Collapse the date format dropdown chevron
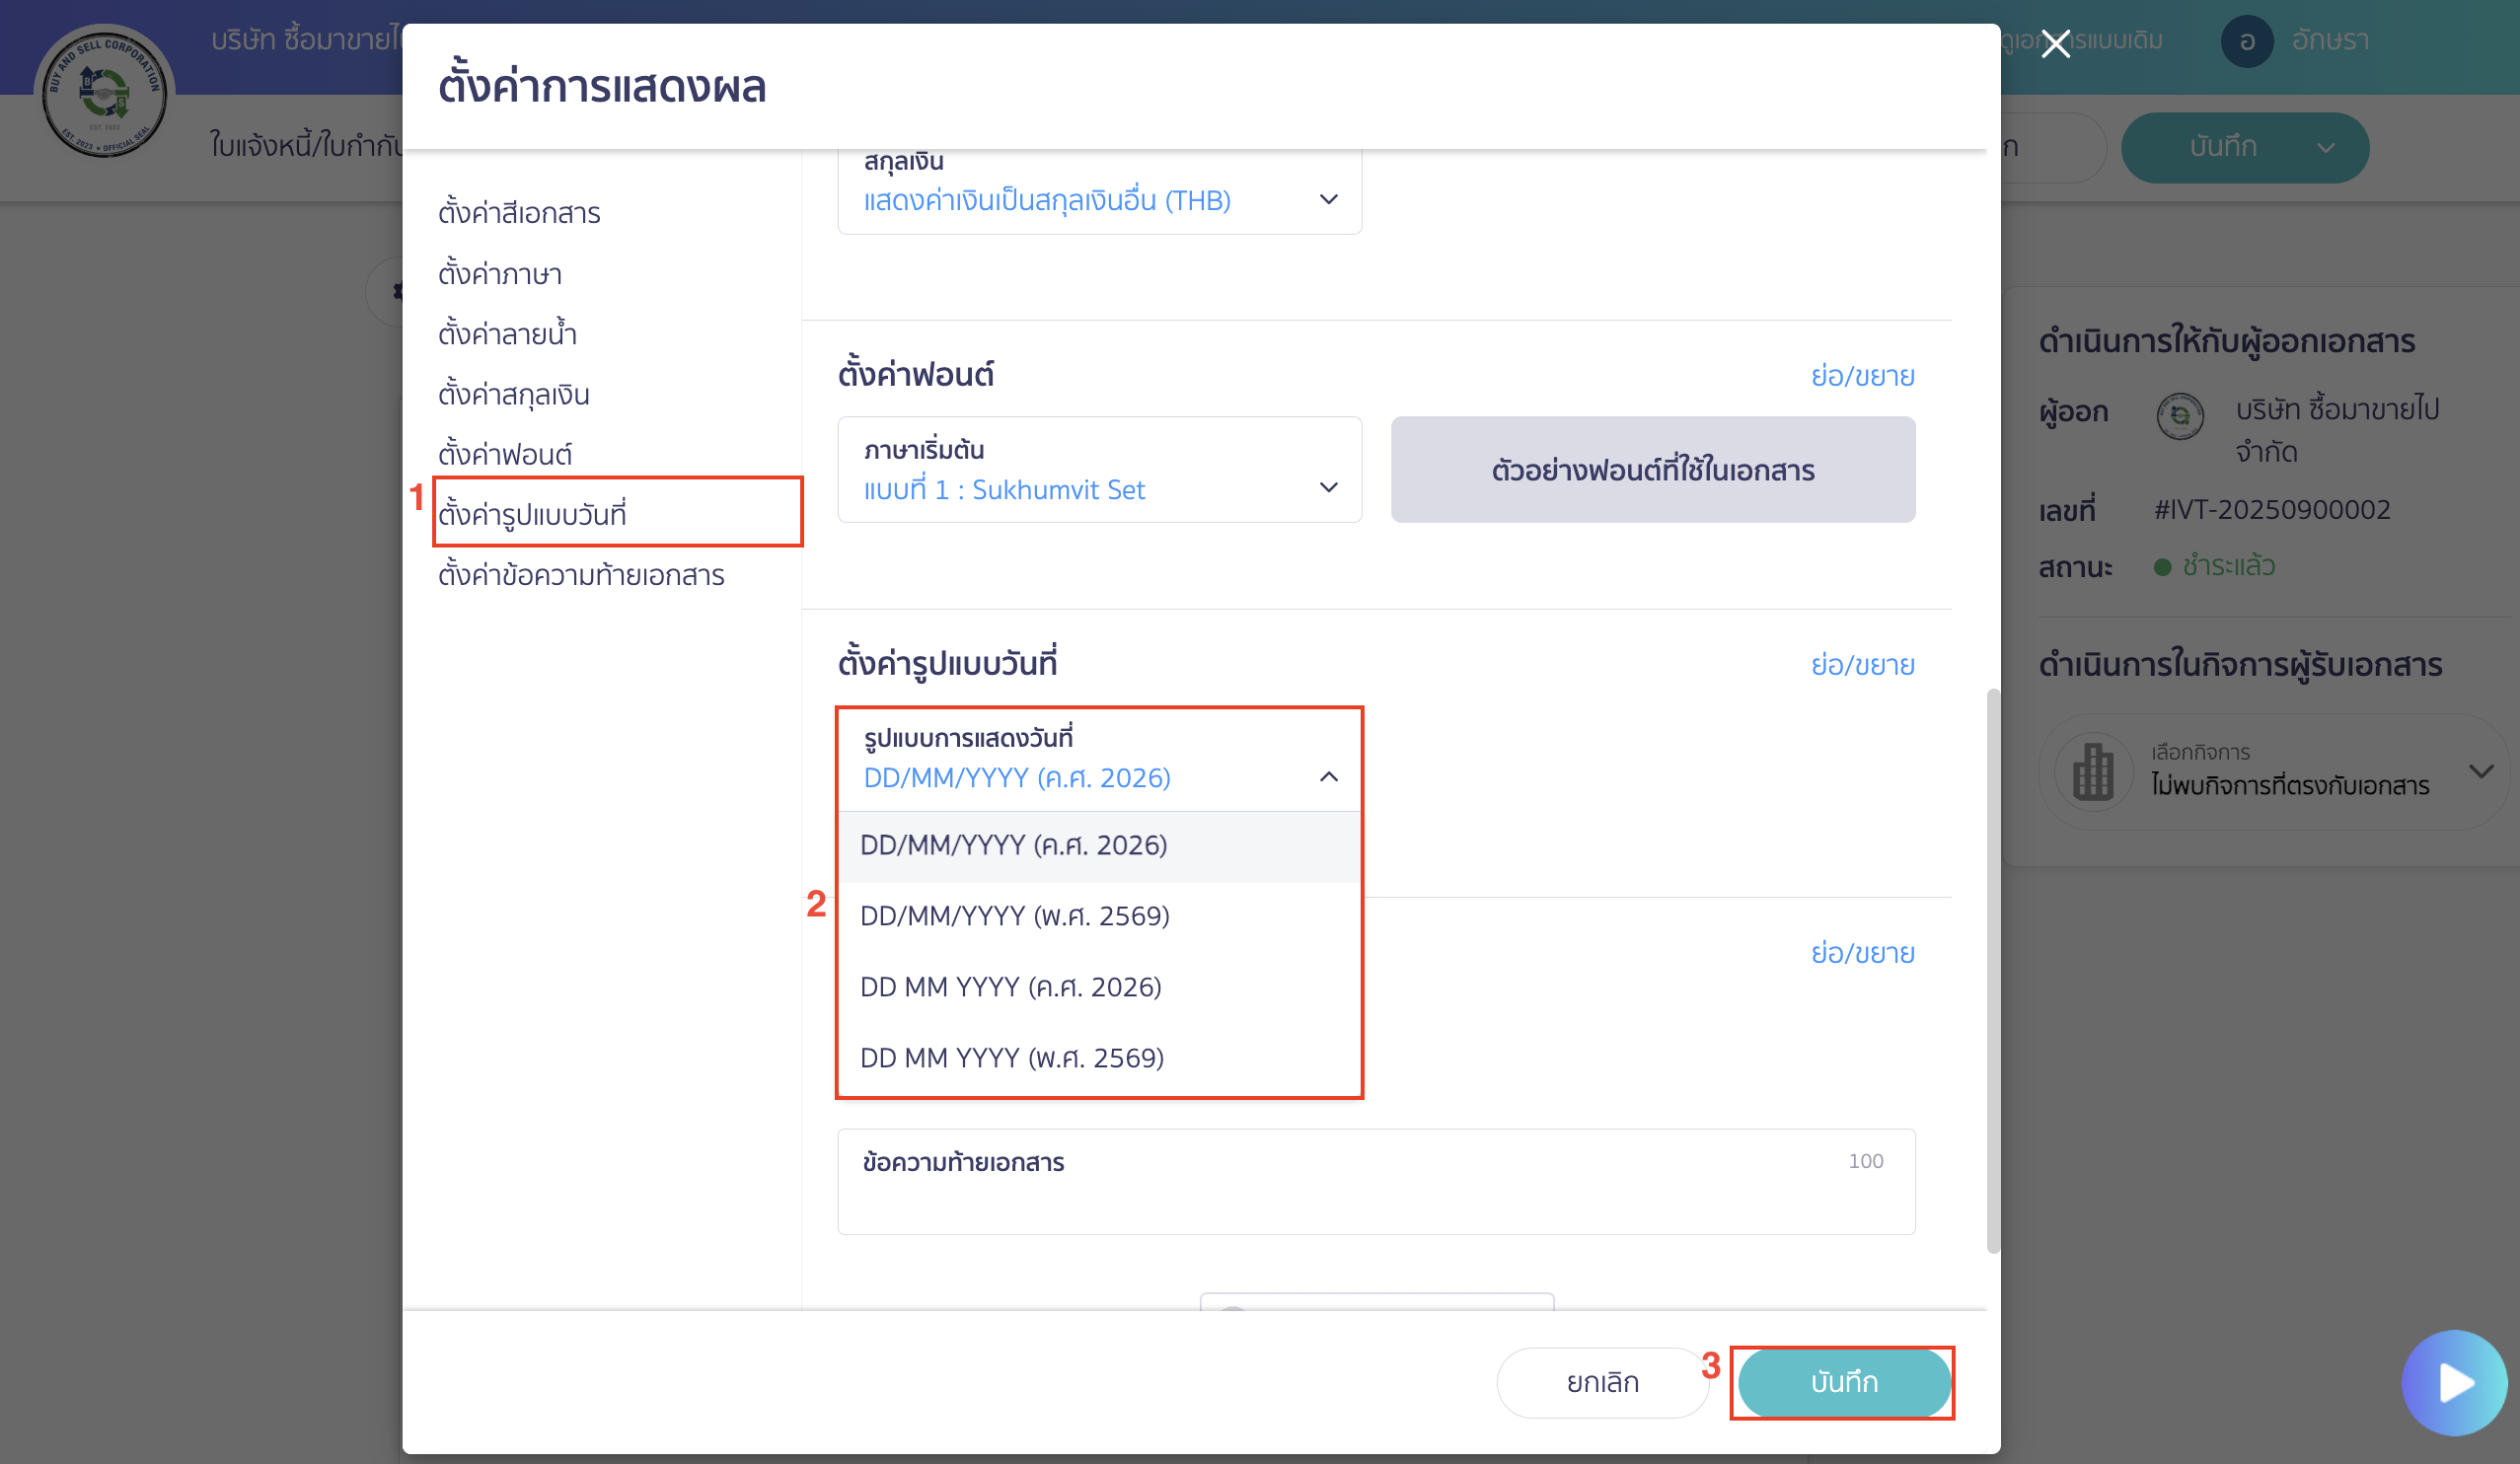 click(1328, 777)
